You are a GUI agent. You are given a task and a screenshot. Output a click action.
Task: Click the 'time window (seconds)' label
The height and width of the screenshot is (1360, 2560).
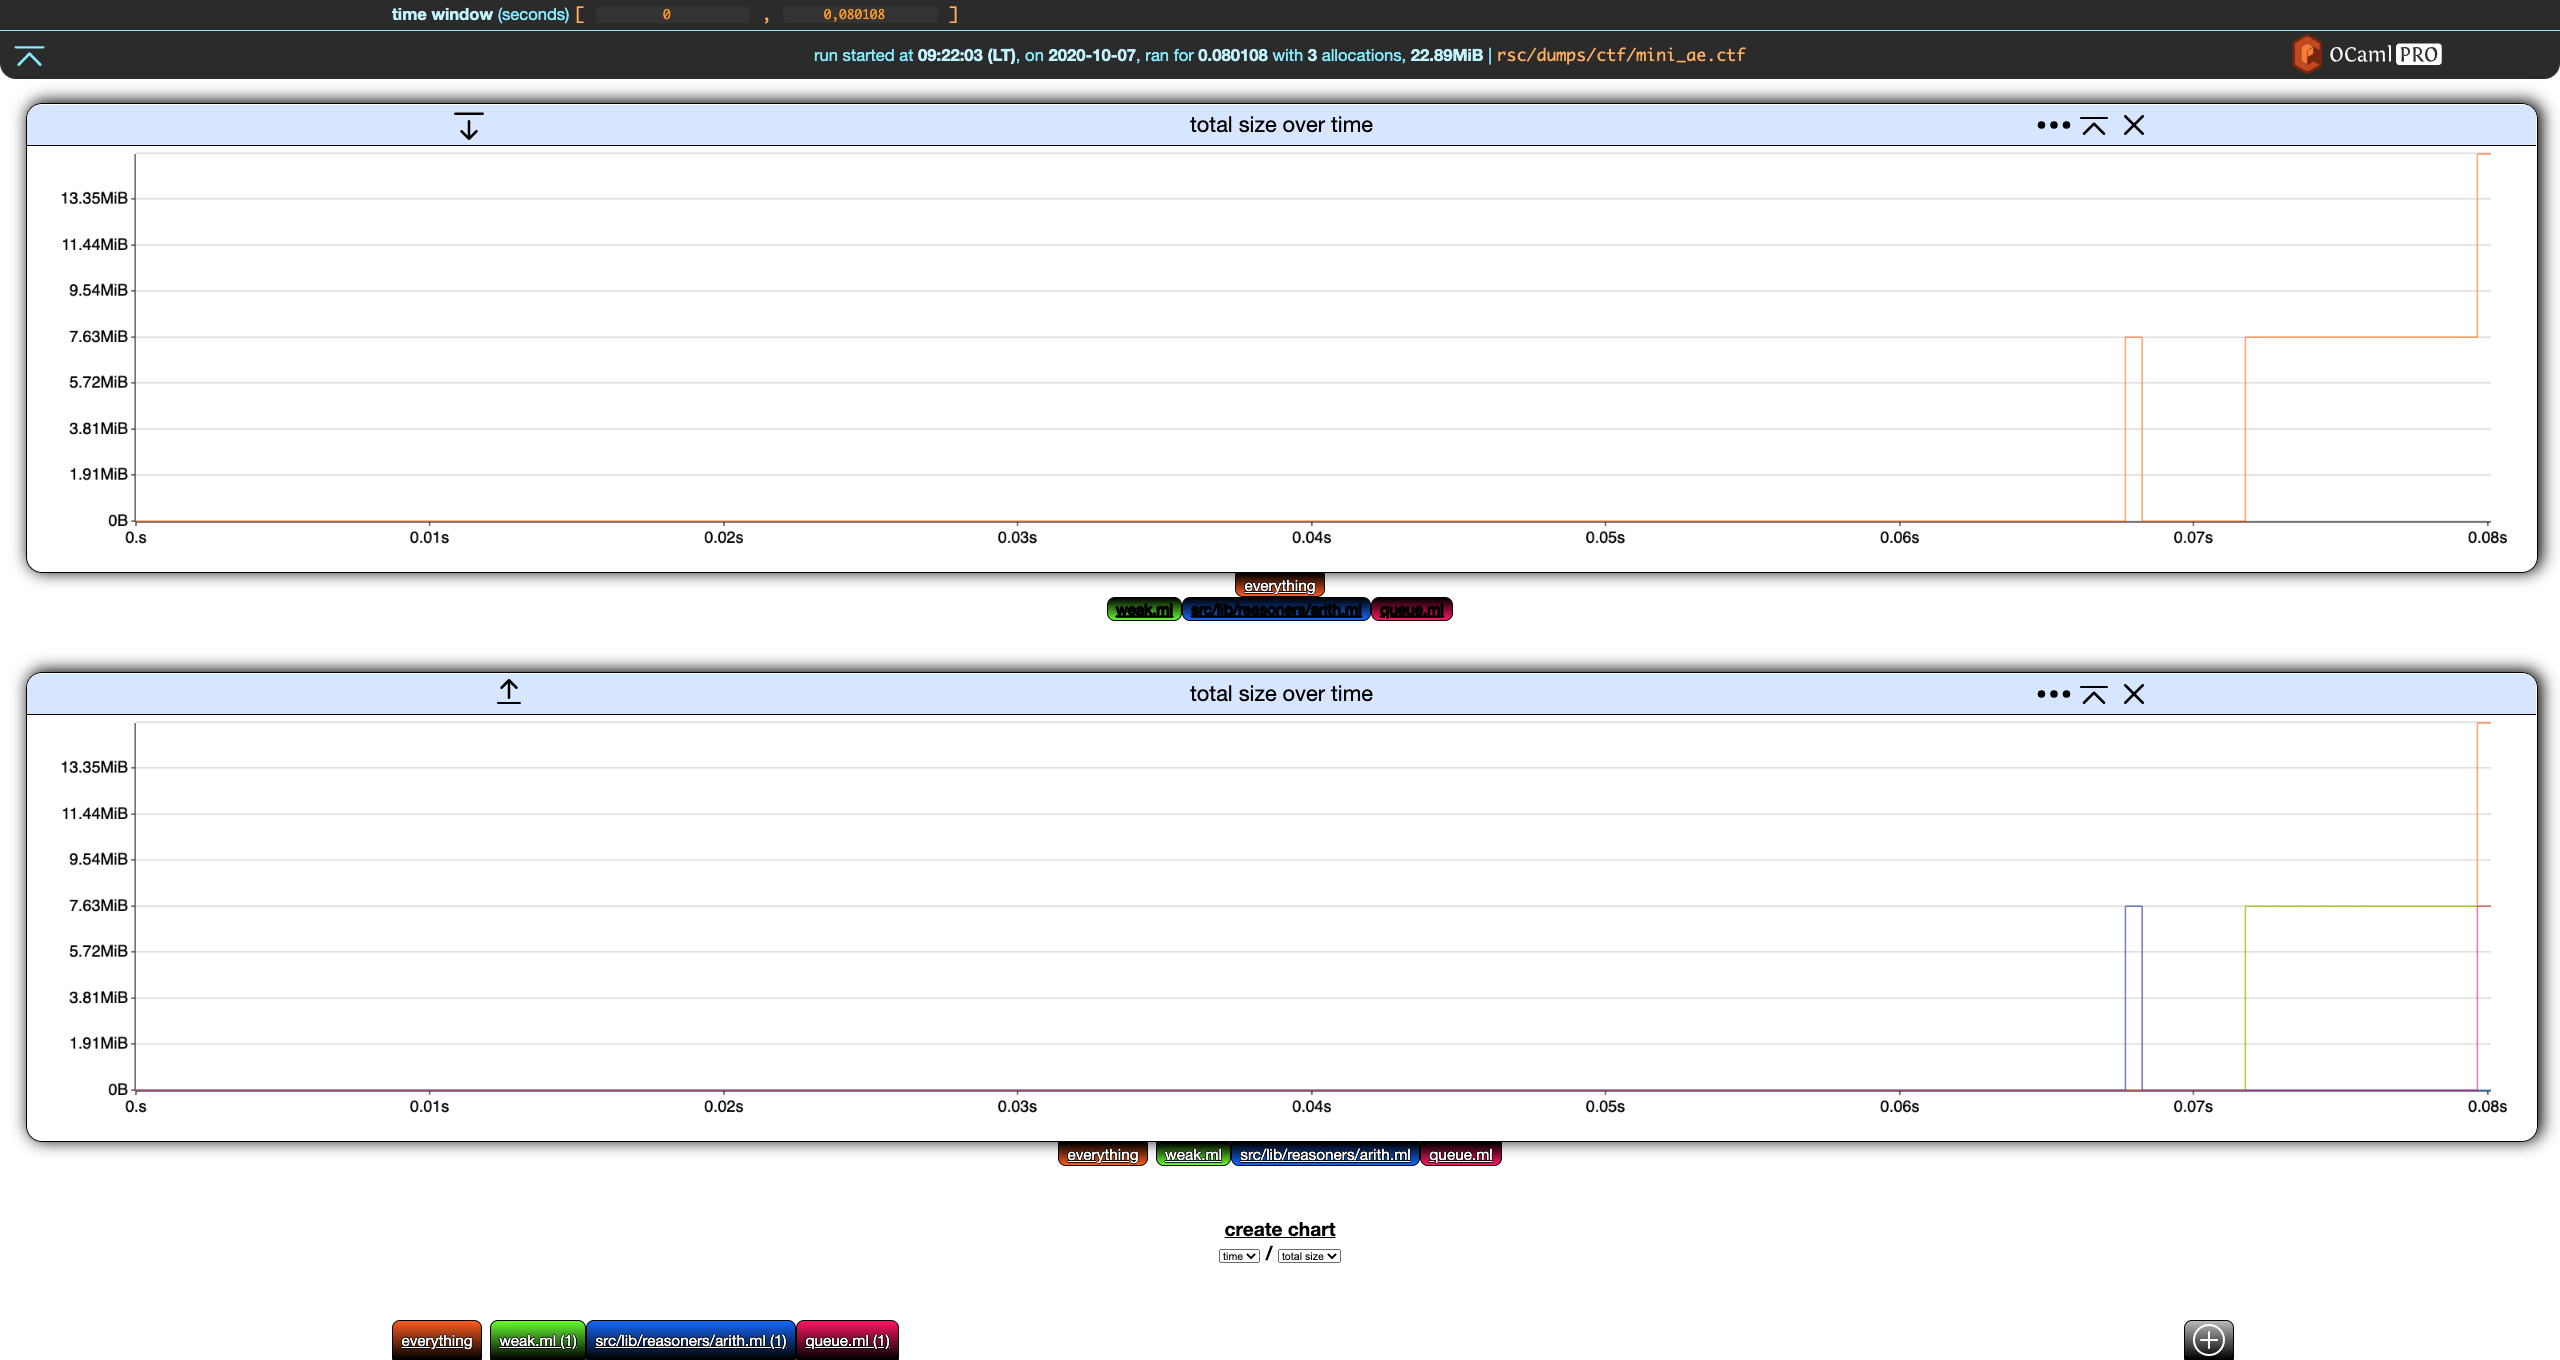480,14
